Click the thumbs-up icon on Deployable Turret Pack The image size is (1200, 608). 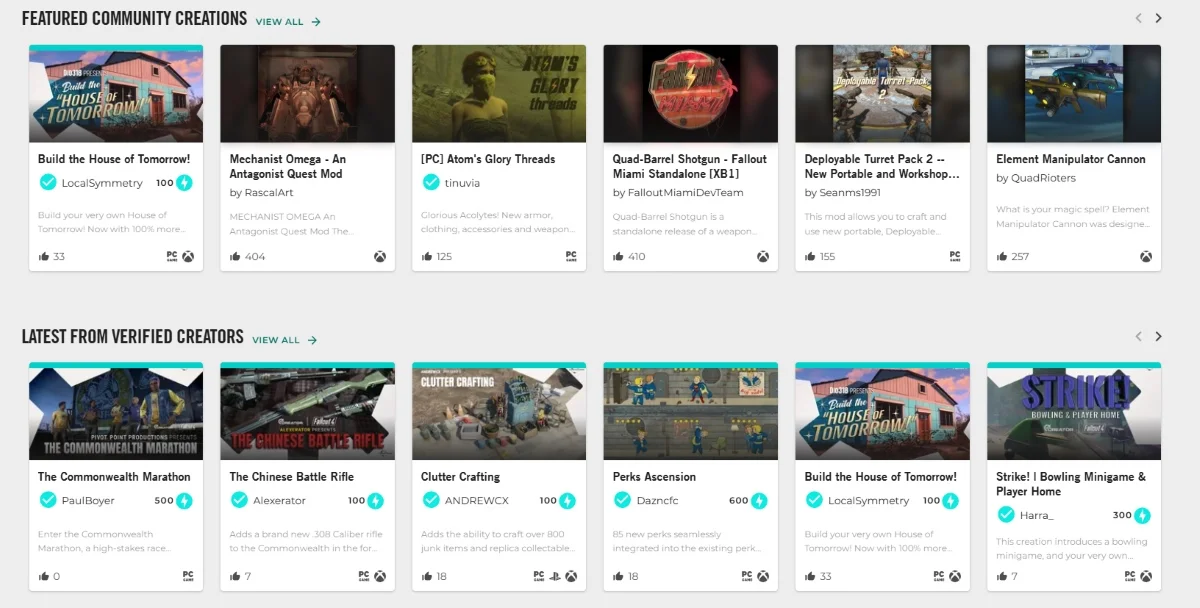[x=810, y=257]
